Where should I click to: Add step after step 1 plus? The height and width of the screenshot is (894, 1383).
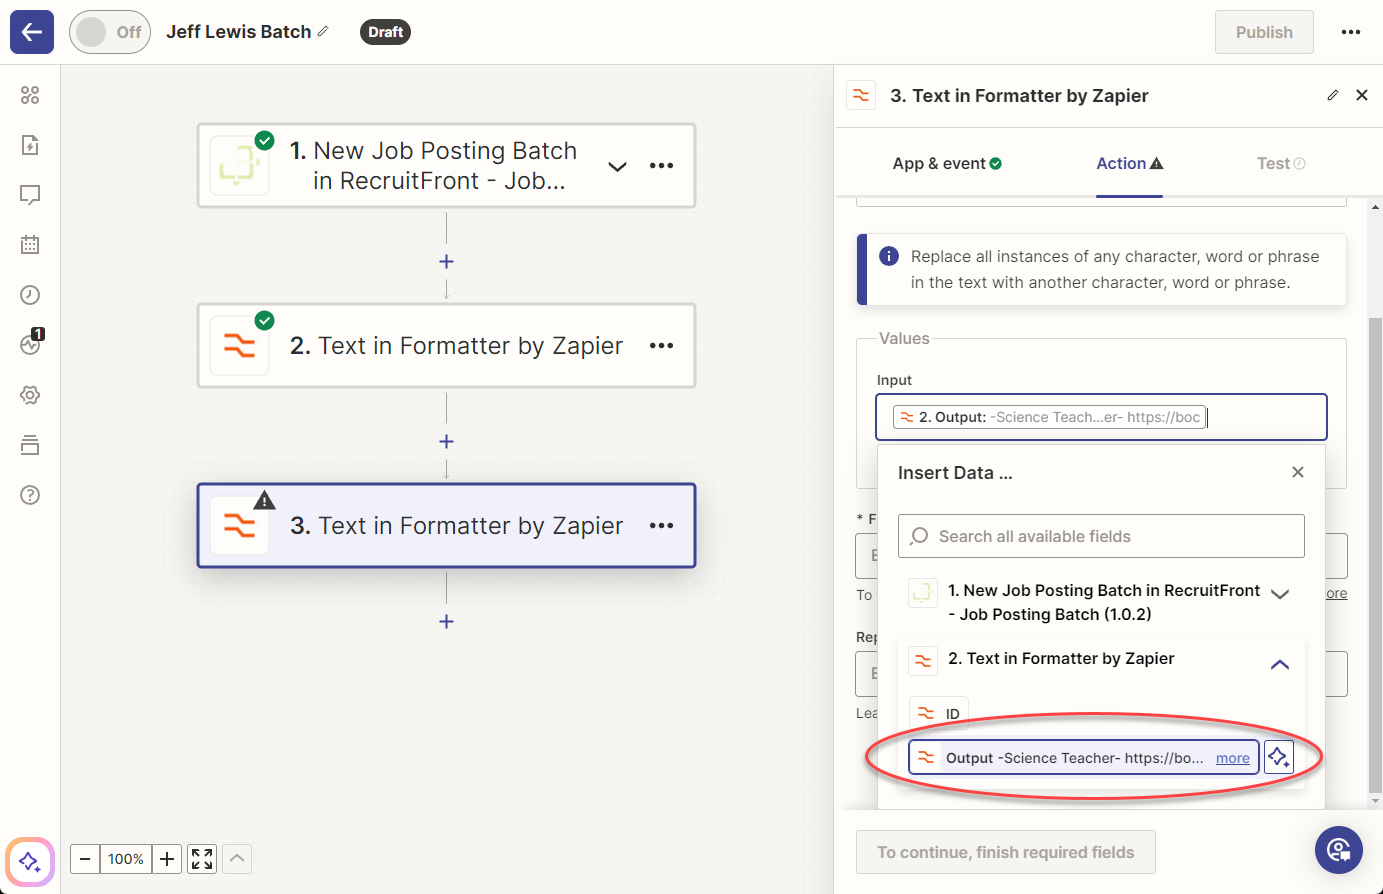446,261
